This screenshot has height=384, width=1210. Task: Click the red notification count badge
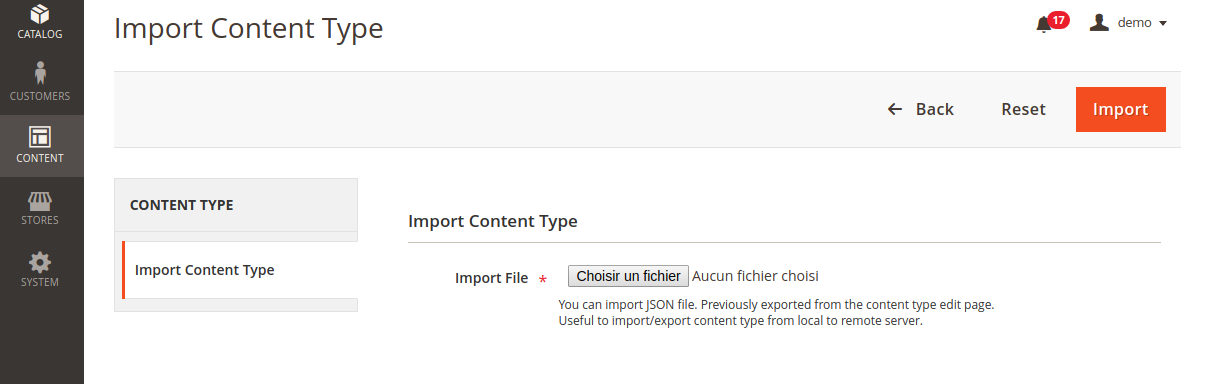(x=1058, y=19)
